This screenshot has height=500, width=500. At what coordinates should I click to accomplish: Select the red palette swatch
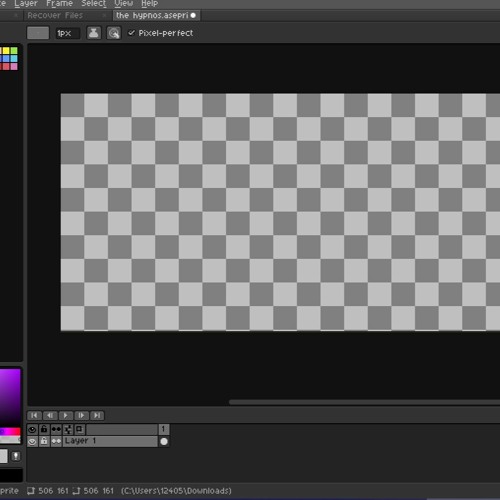[x=6, y=66]
